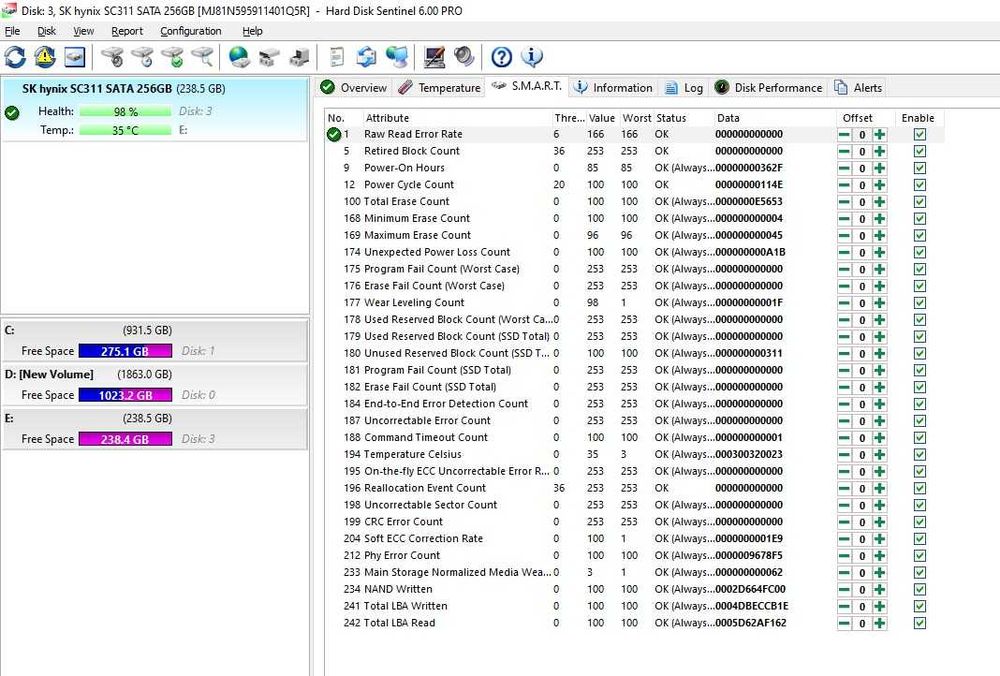1000x676 pixels.
Task: Click the envelope with arrows toolbar icon
Action: click(367, 57)
